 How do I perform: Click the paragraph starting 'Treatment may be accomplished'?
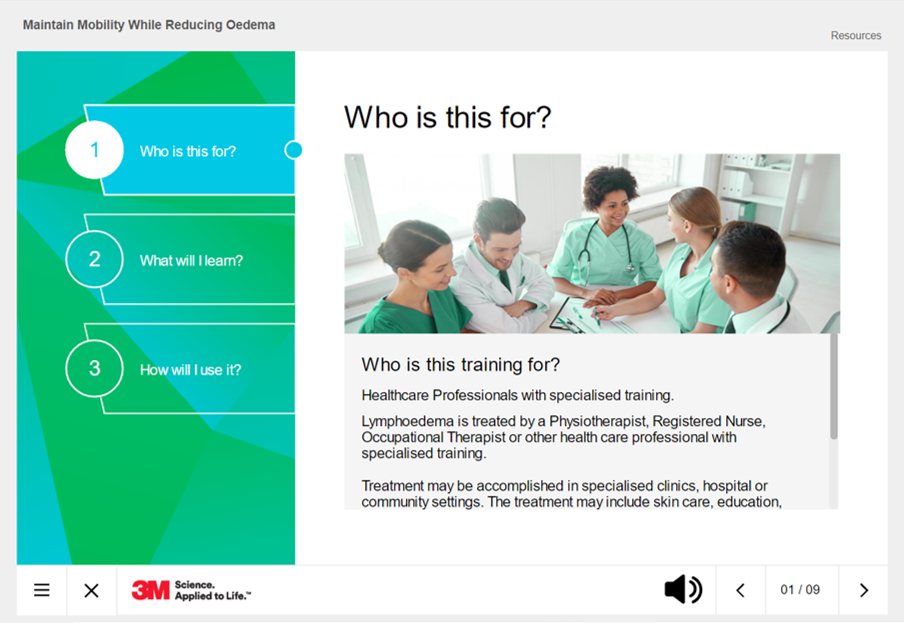[x=571, y=494]
